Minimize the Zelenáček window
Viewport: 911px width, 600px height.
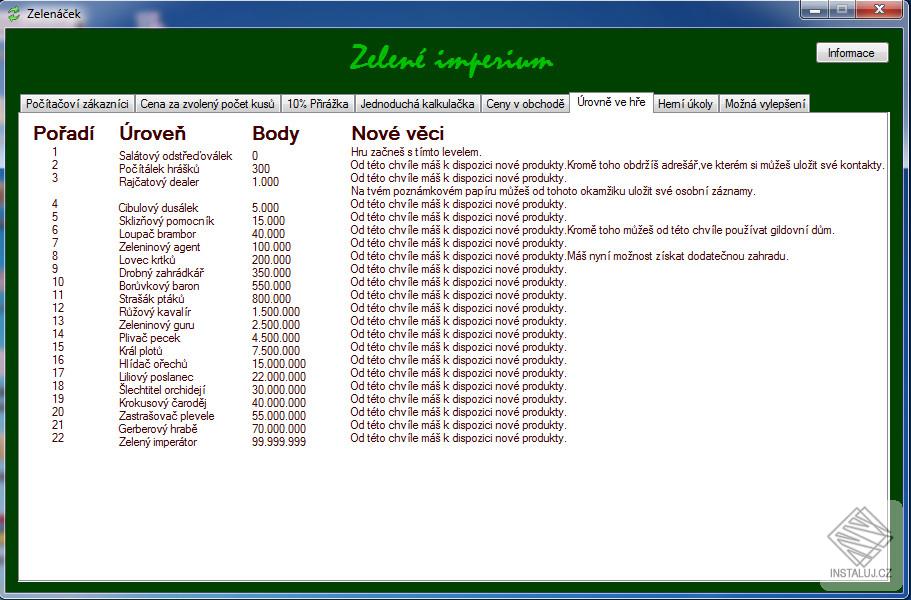(x=815, y=10)
